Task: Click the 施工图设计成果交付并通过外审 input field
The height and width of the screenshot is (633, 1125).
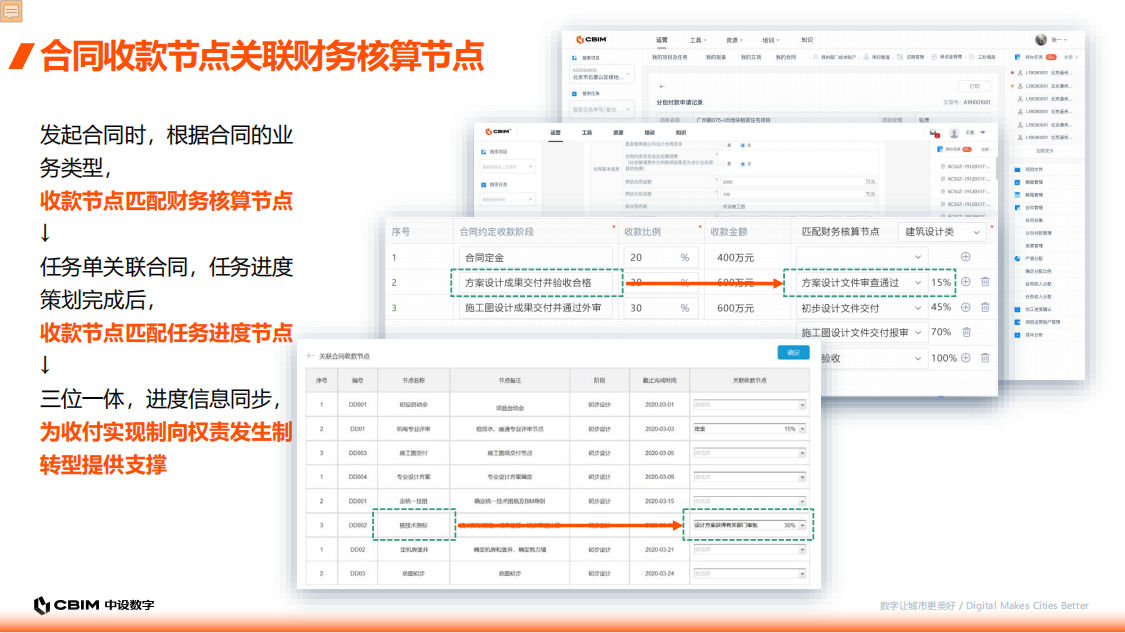Action: 535,307
